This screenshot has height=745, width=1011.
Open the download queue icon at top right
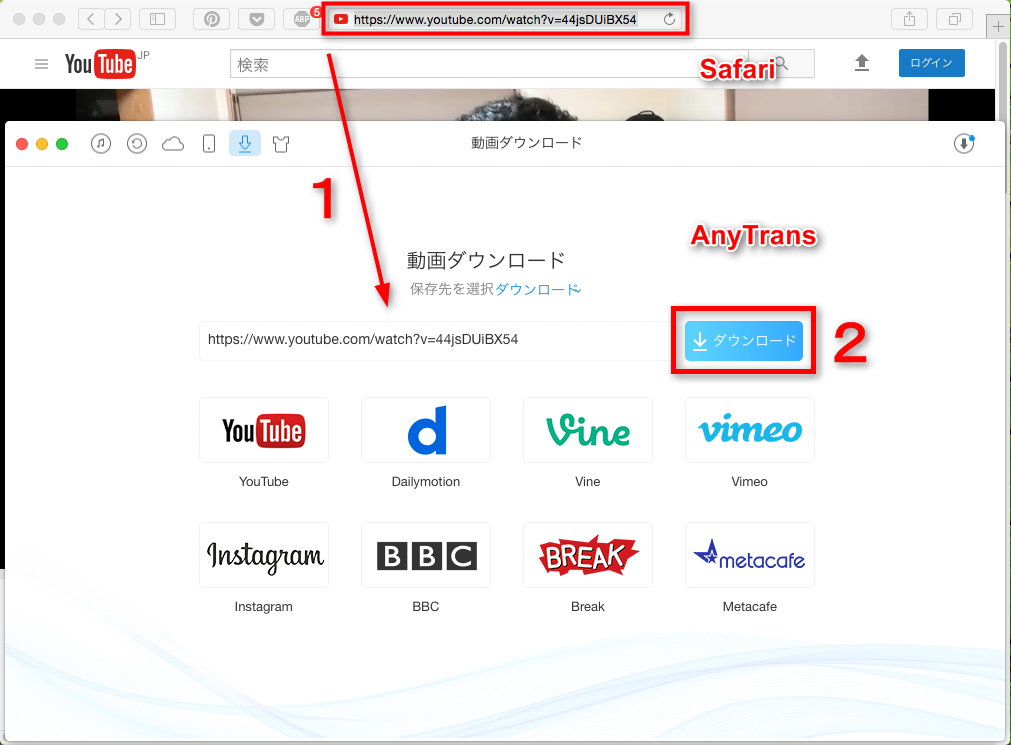[x=964, y=143]
